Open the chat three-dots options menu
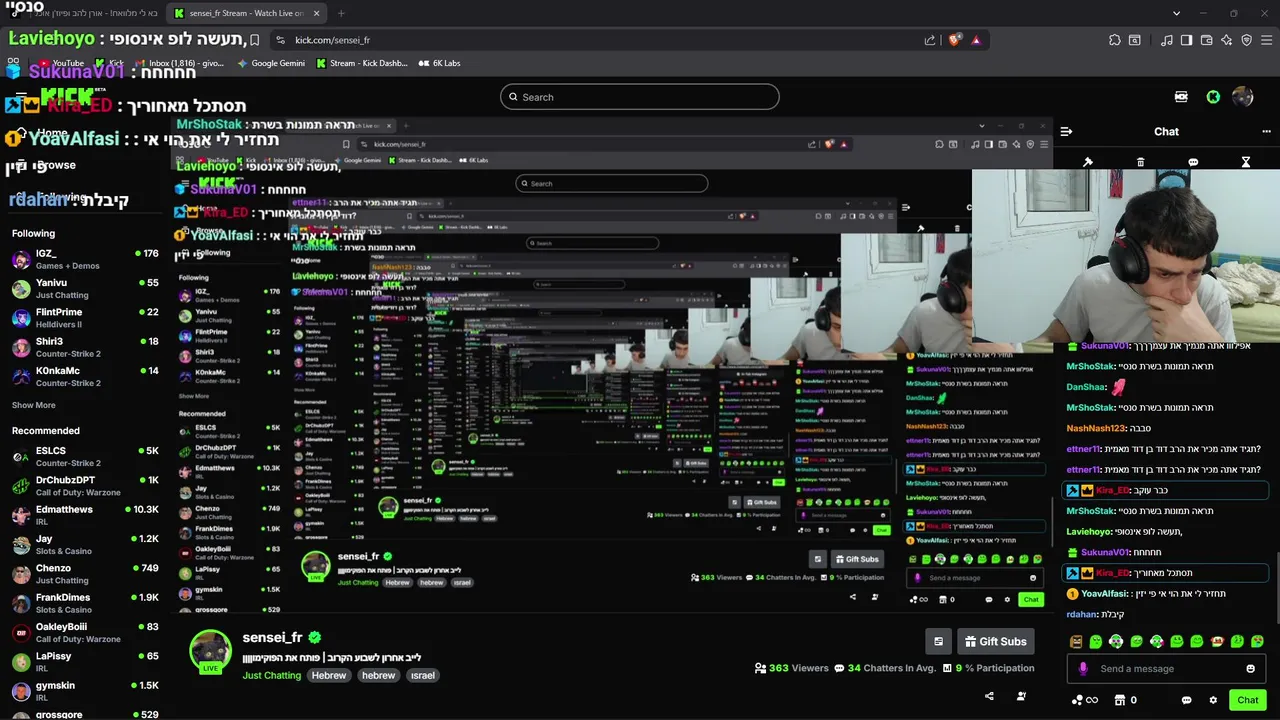This screenshot has height=720, width=1280. pos(1266,131)
